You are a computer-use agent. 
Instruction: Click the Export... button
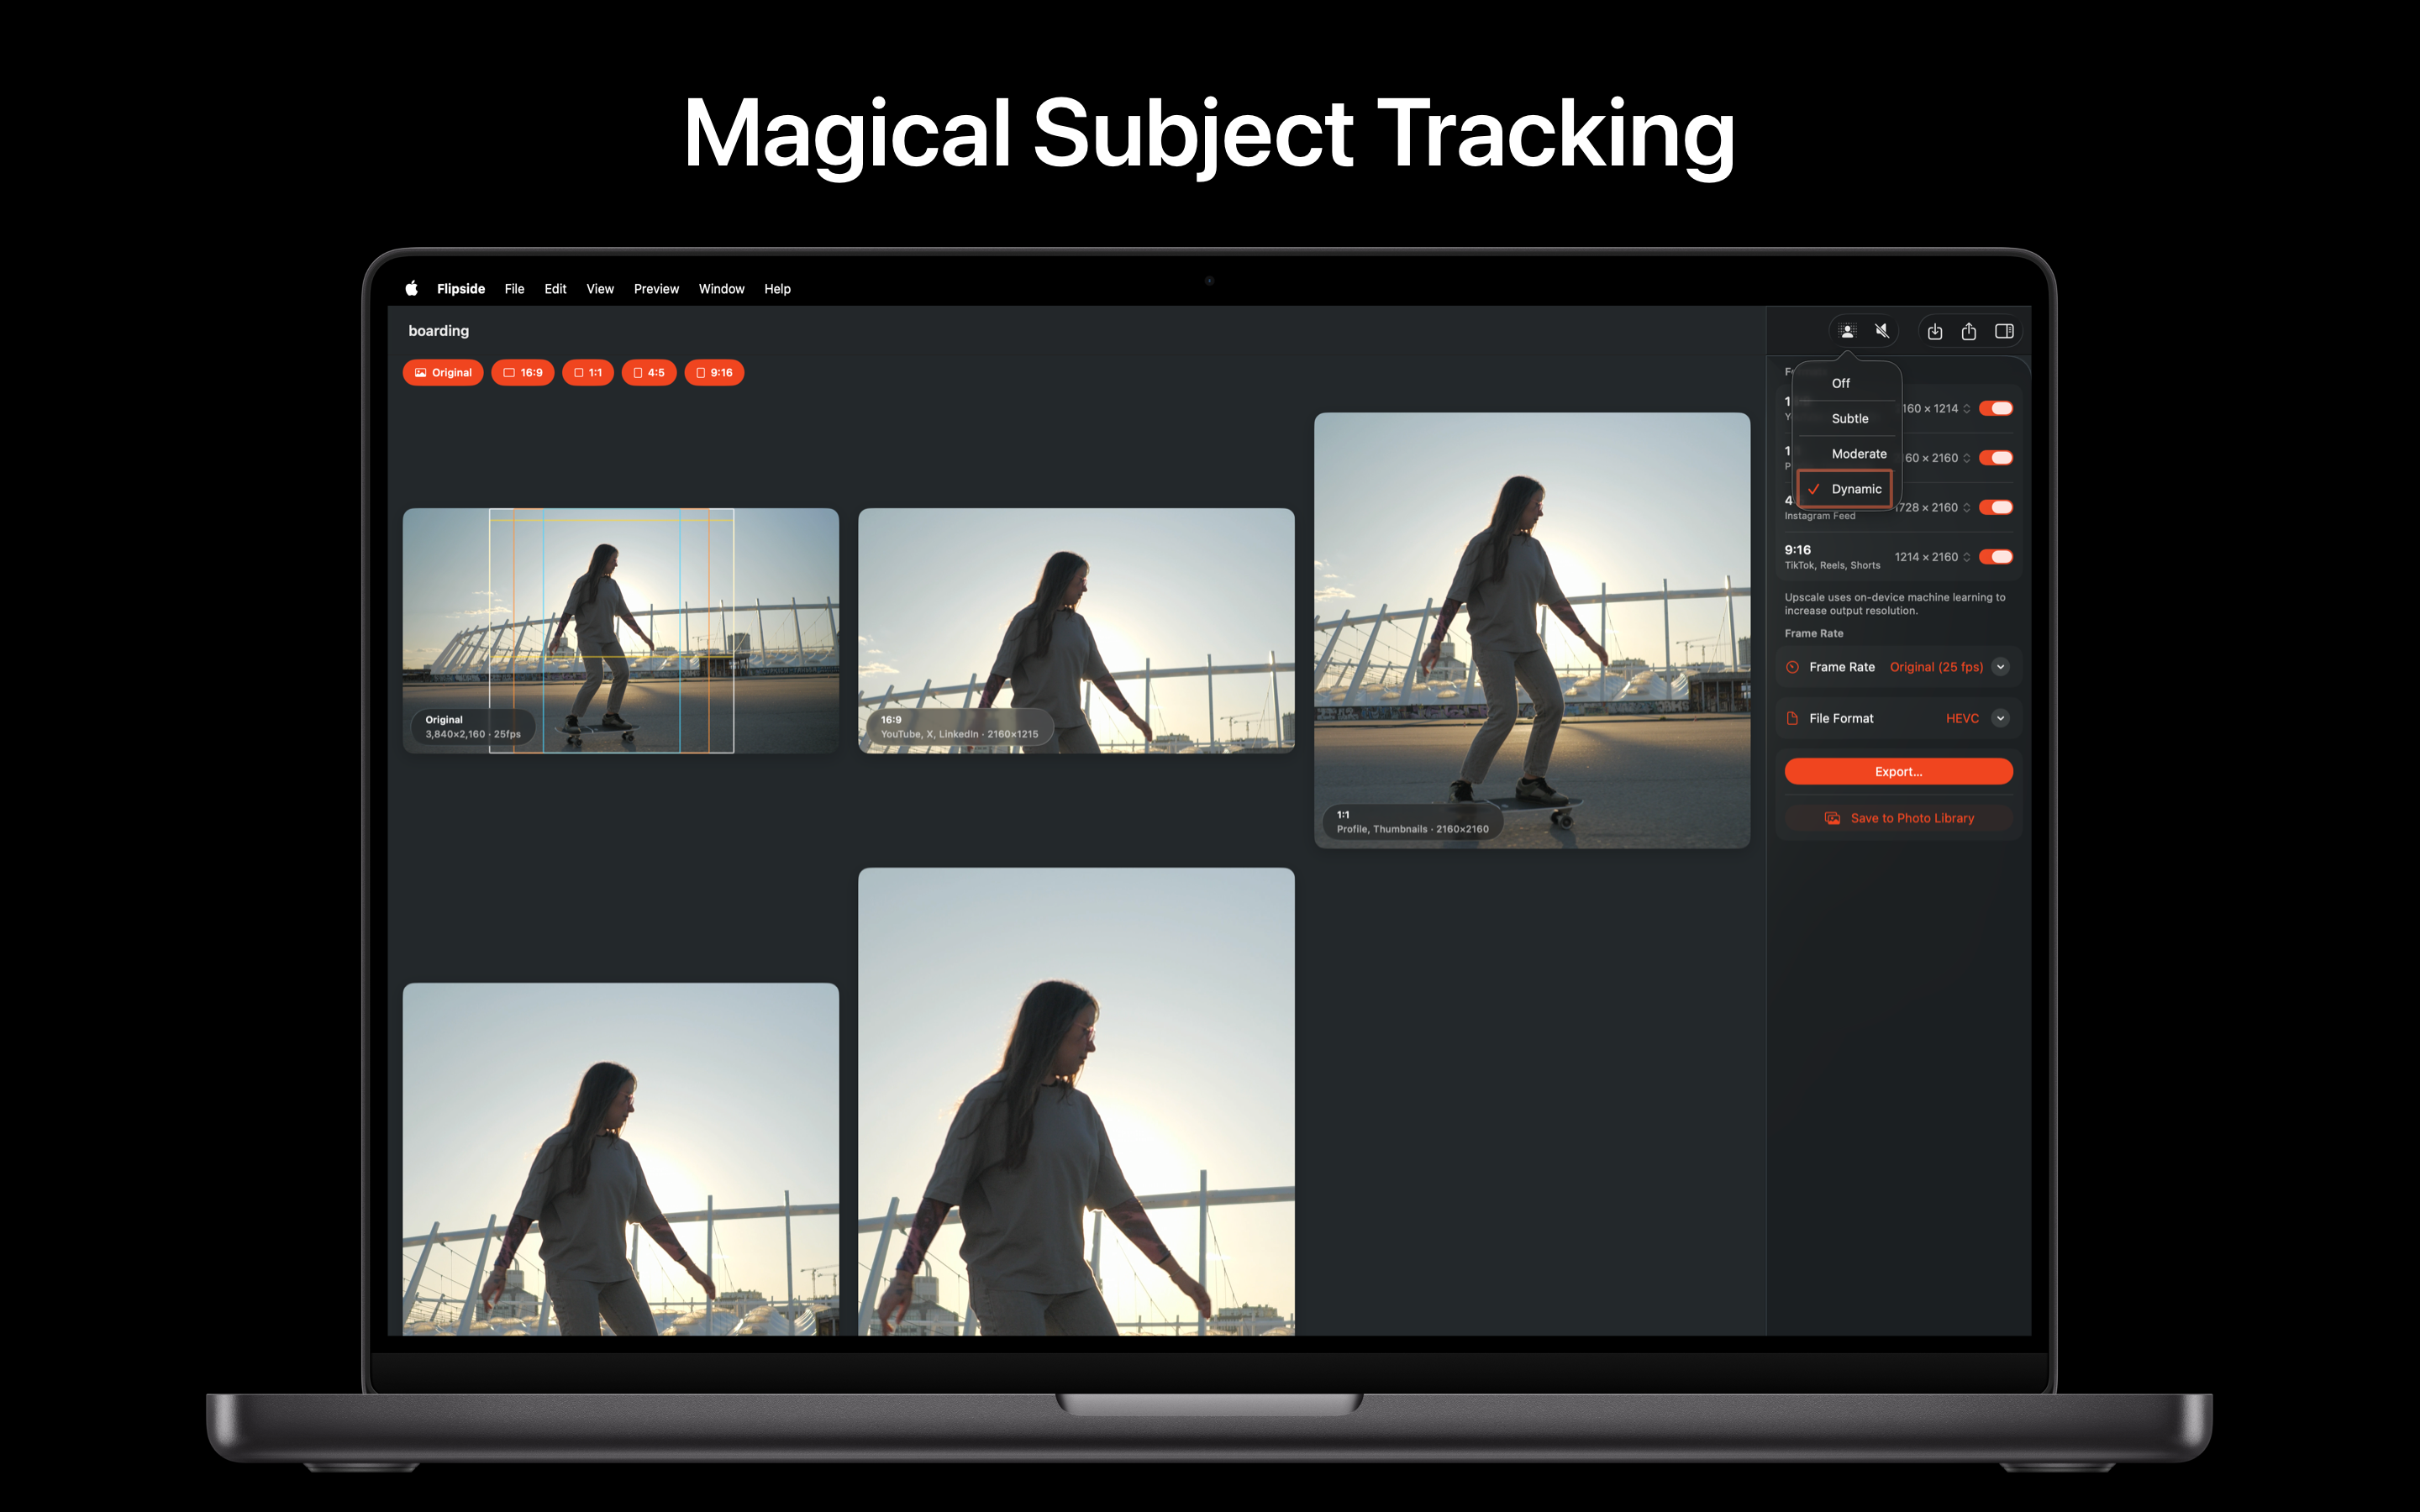tap(1898, 771)
